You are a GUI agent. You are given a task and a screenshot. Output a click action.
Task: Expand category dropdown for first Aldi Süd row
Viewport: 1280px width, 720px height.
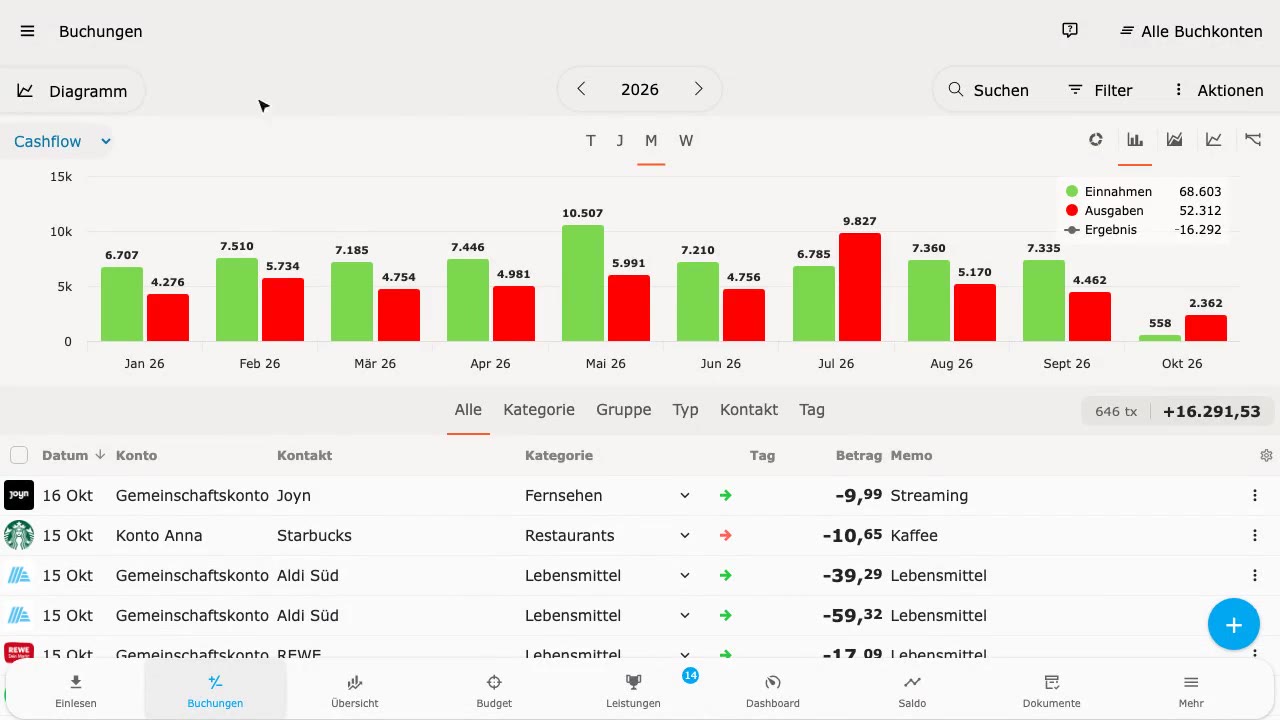pyautogui.click(x=685, y=575)
